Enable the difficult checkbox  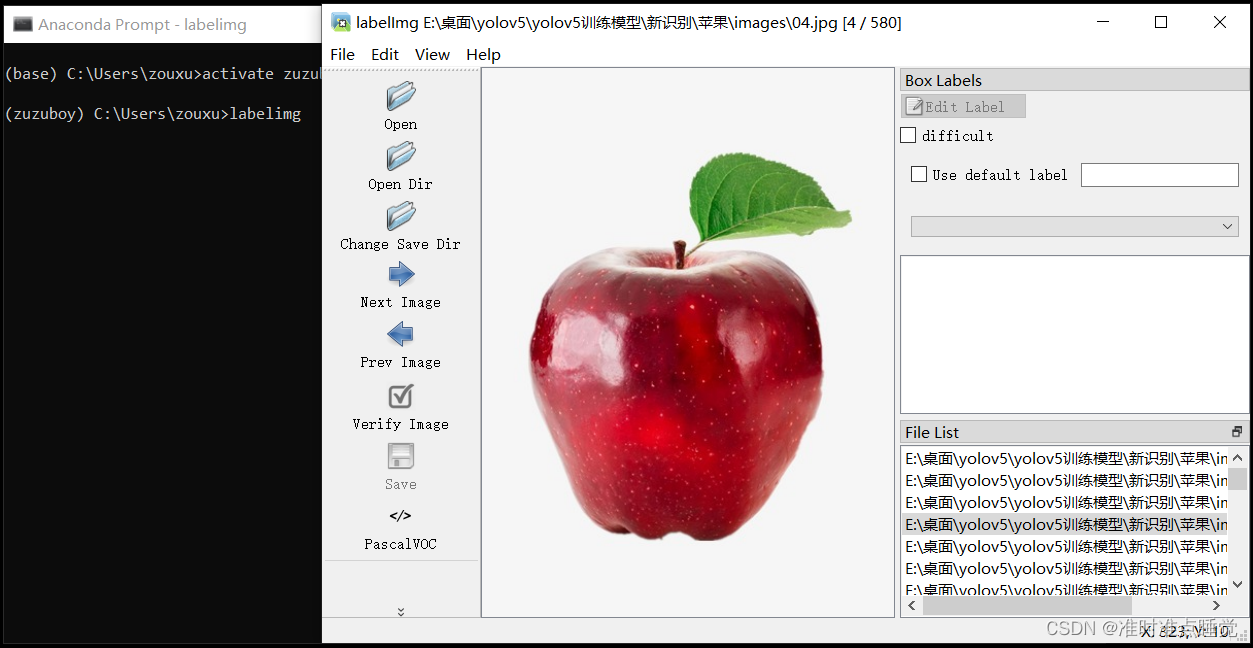click(908, 134)
